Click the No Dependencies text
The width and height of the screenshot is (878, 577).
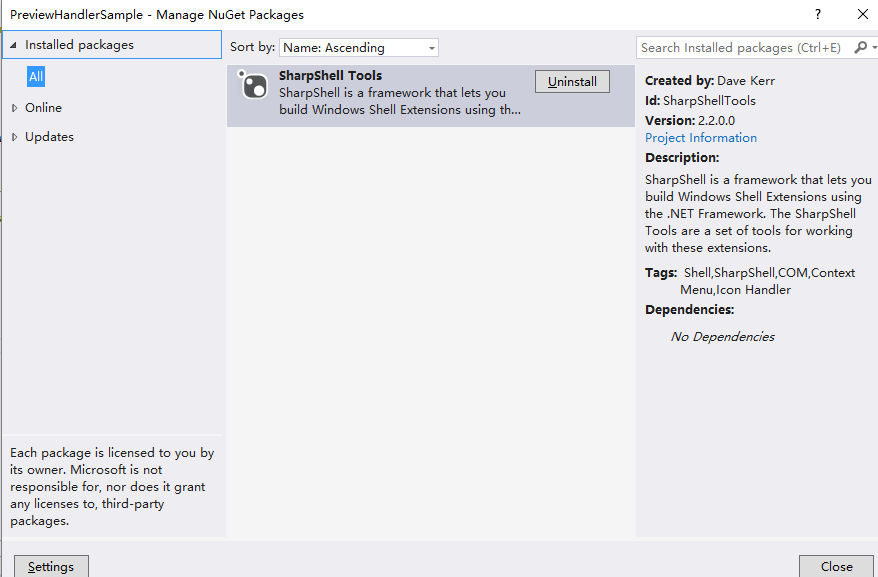(x=723, y=337)
